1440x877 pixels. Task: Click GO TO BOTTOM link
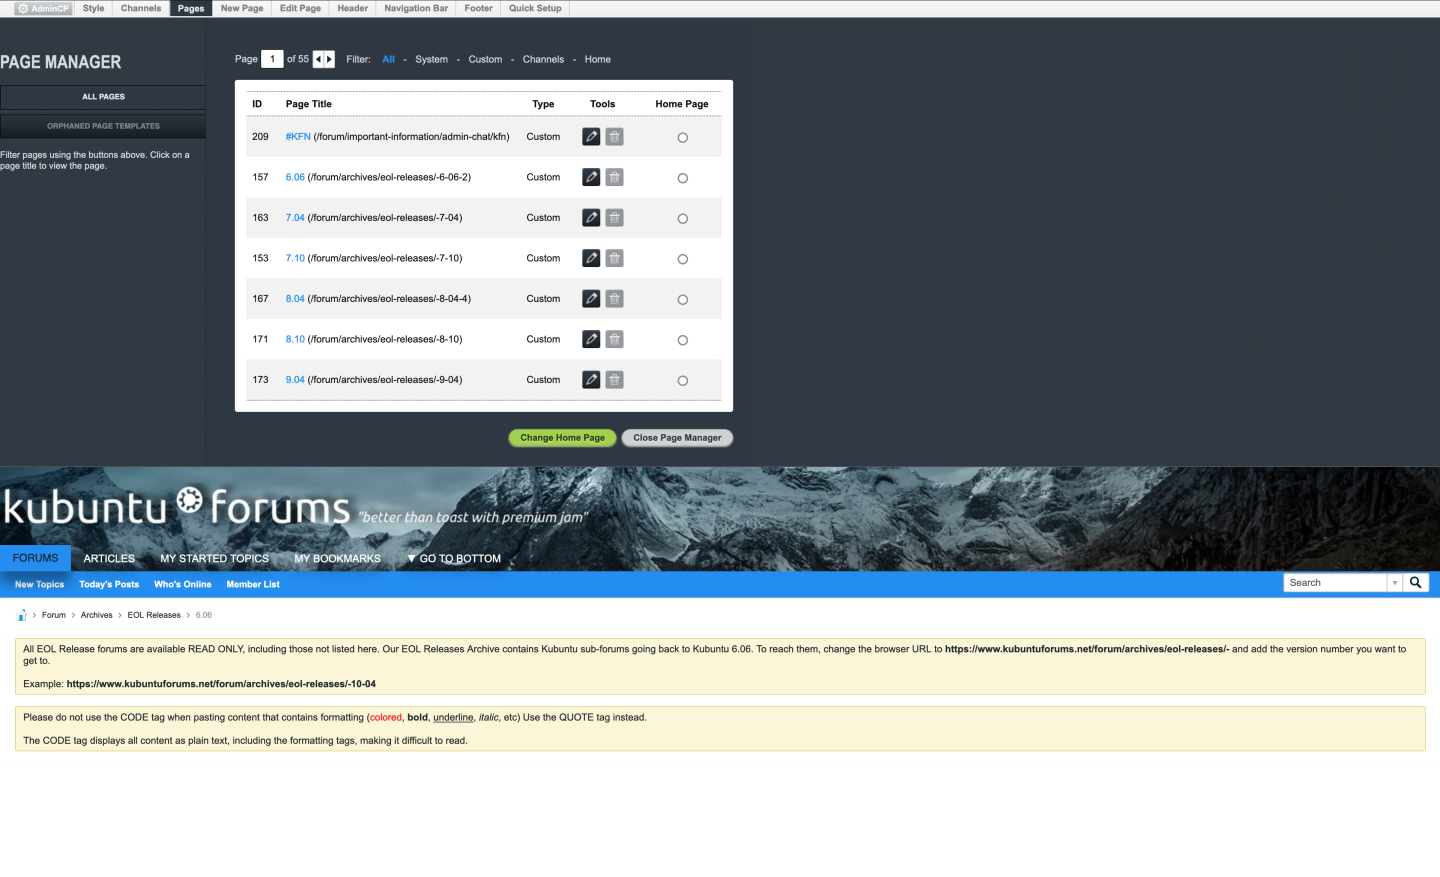pos(454,559)
